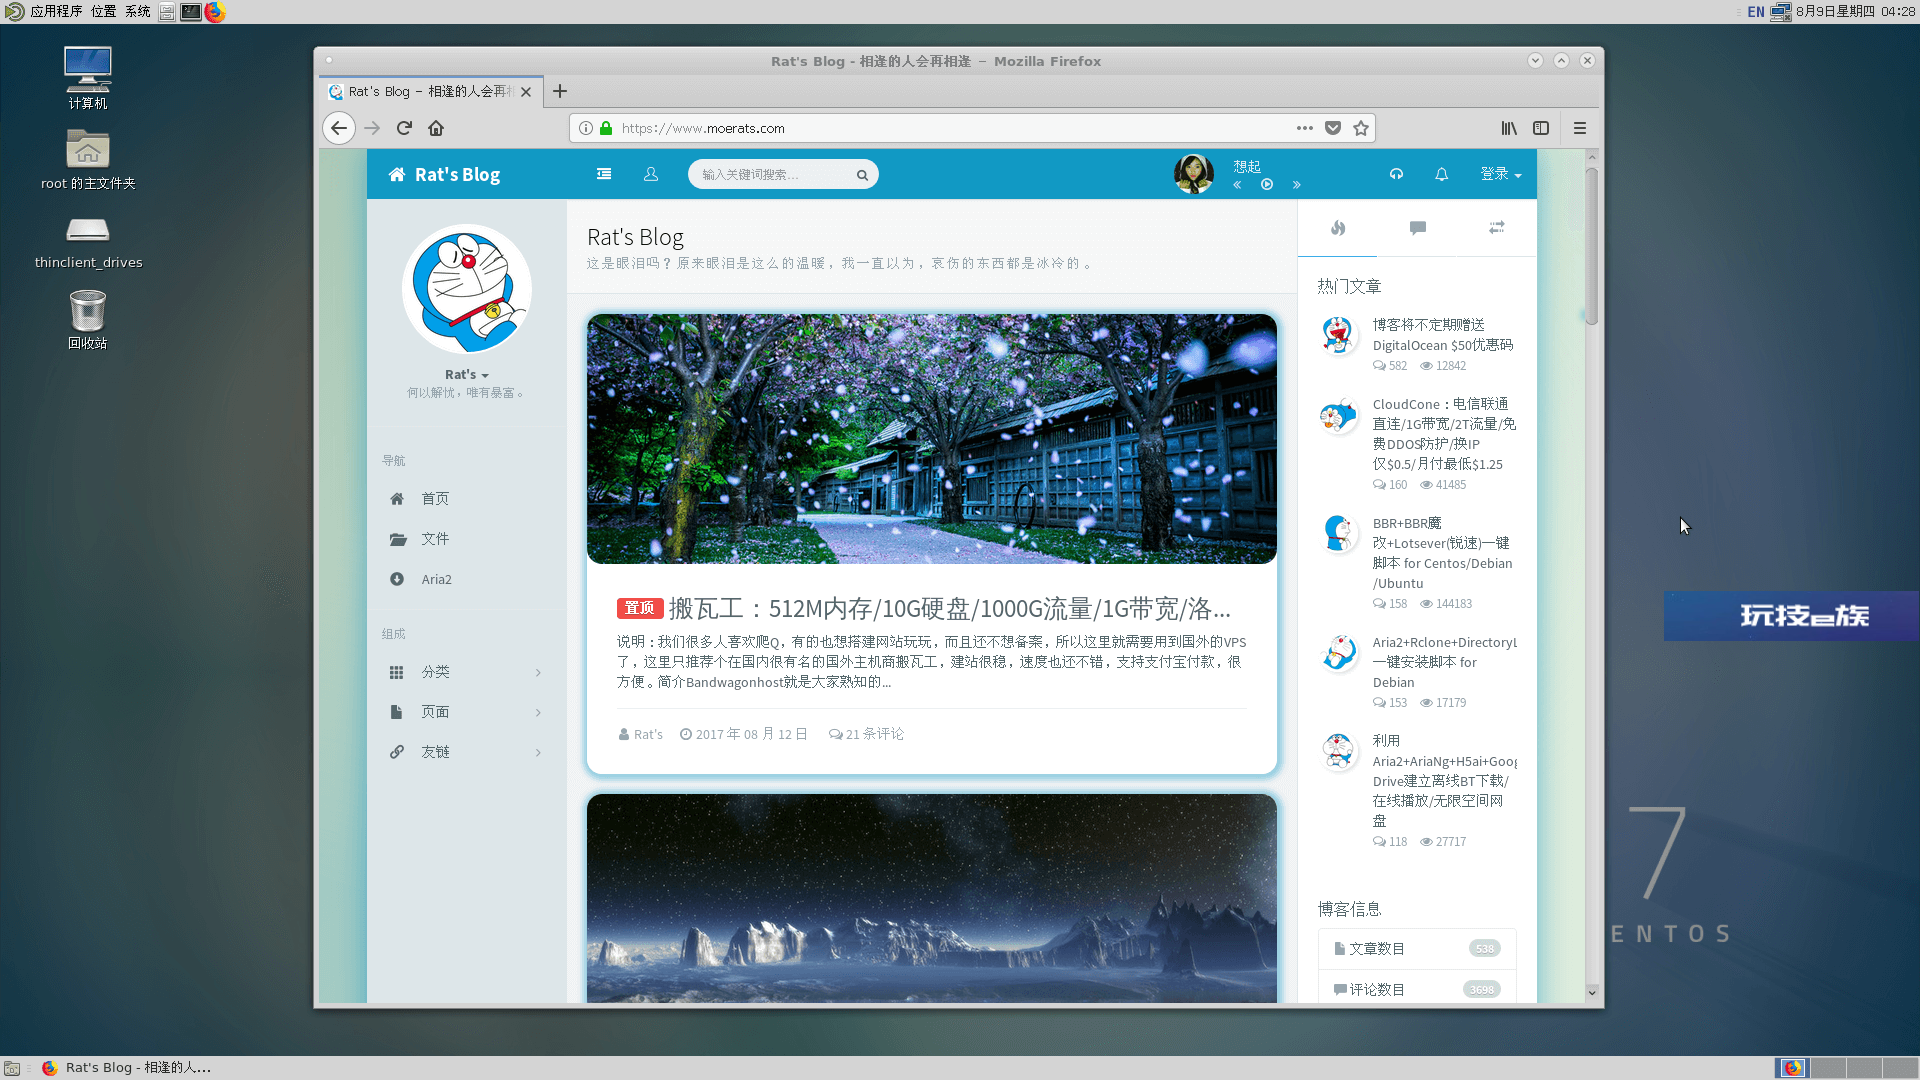The width and height of the screenshot is (1920, 1080).
Task: Go back in Firefox
Action: [x=339, y=128]
